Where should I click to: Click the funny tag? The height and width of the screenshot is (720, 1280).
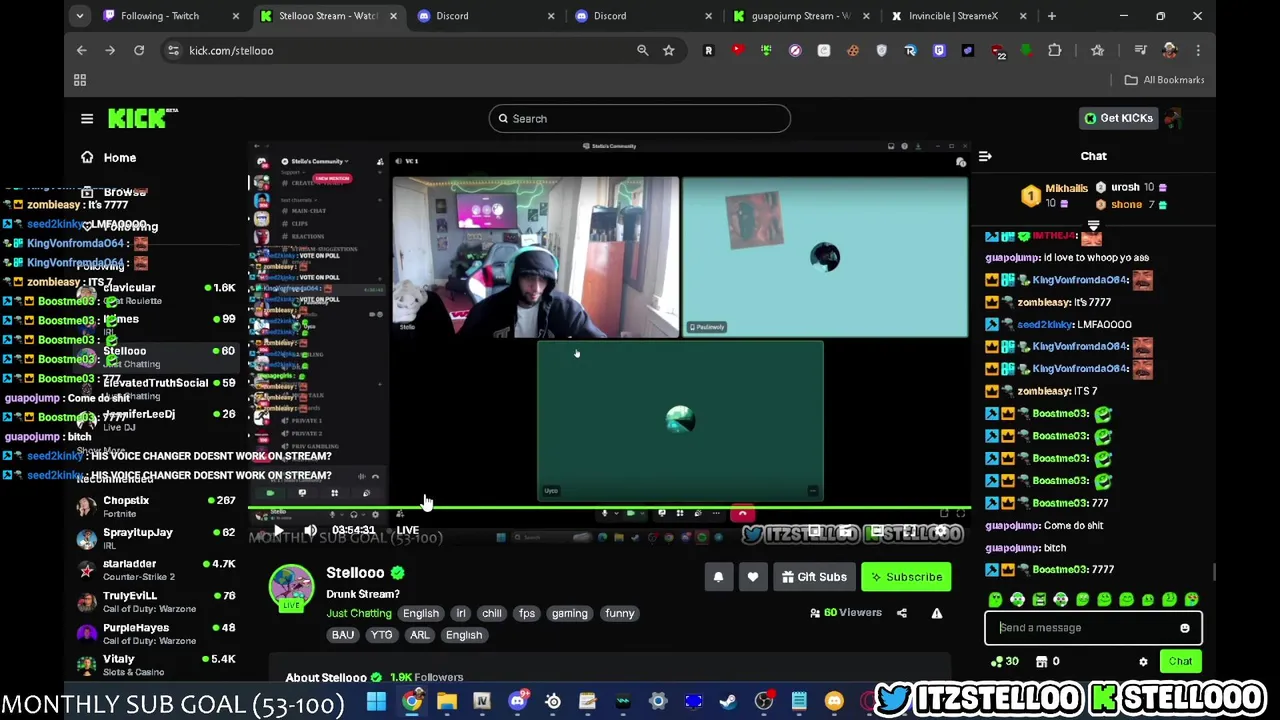(x=620, y=613)
